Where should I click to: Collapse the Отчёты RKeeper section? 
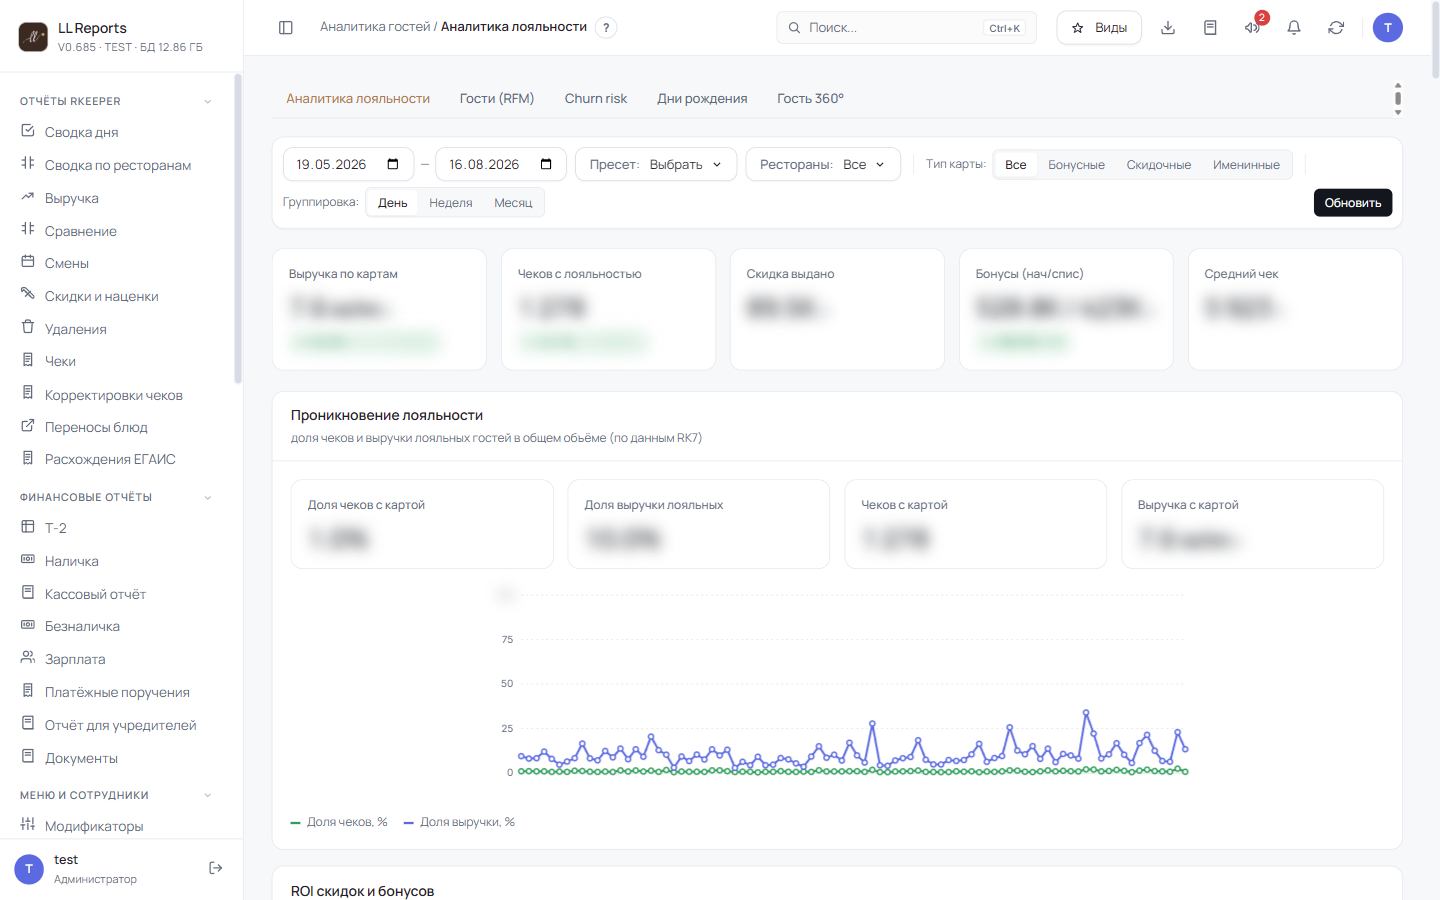click(x=208, y=101)
